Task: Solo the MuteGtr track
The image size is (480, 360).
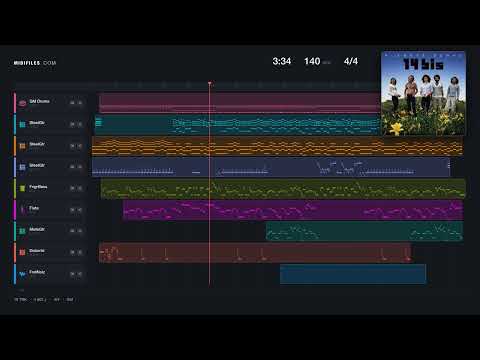Action: [80, 231]
